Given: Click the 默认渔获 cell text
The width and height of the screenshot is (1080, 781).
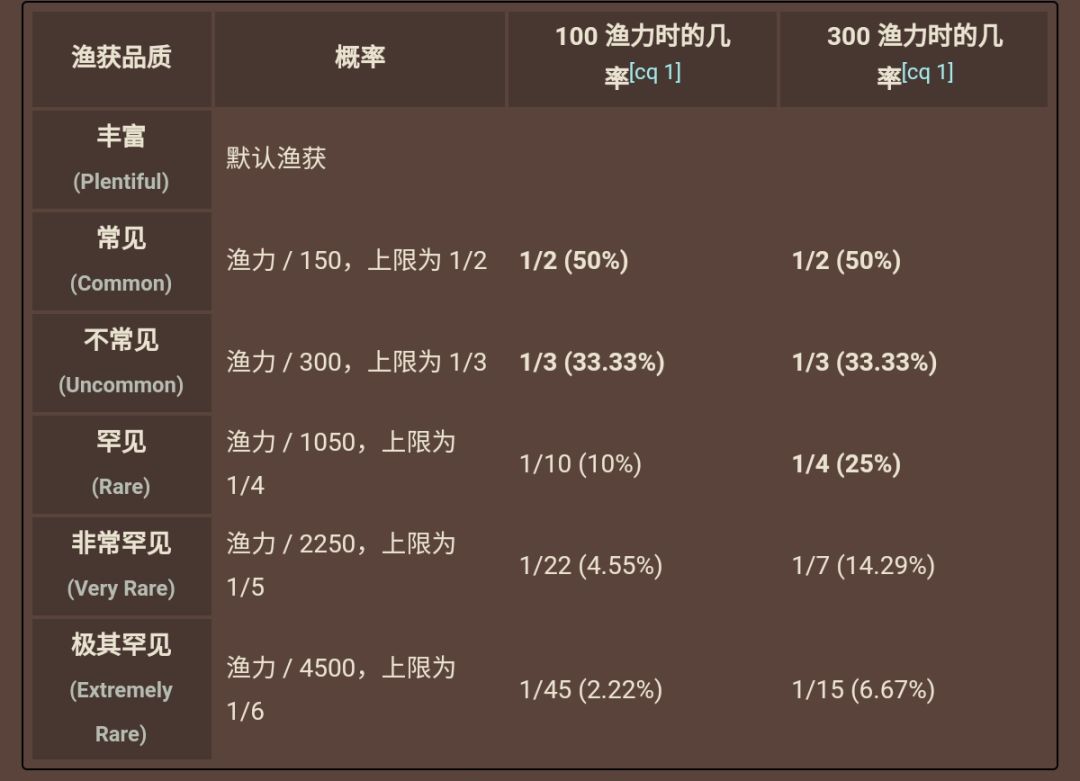Looking at the screenshot, I should point(276,159).
